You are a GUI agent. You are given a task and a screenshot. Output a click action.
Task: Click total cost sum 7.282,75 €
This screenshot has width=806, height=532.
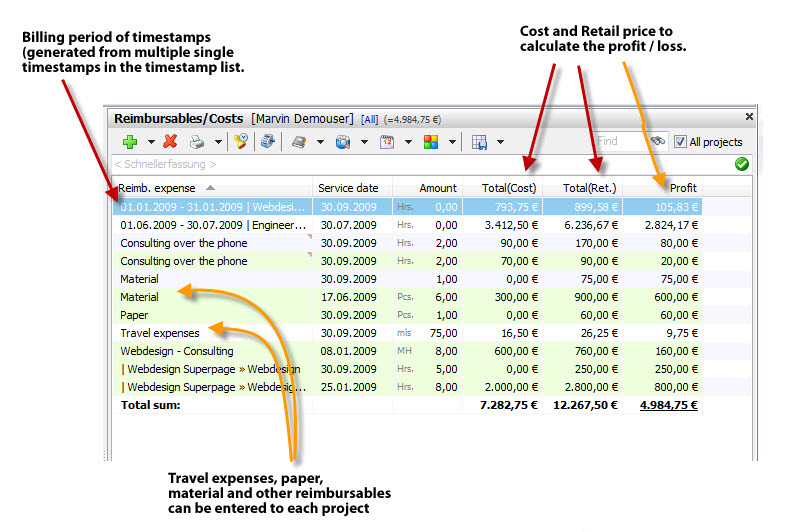[x=508, y=405]
